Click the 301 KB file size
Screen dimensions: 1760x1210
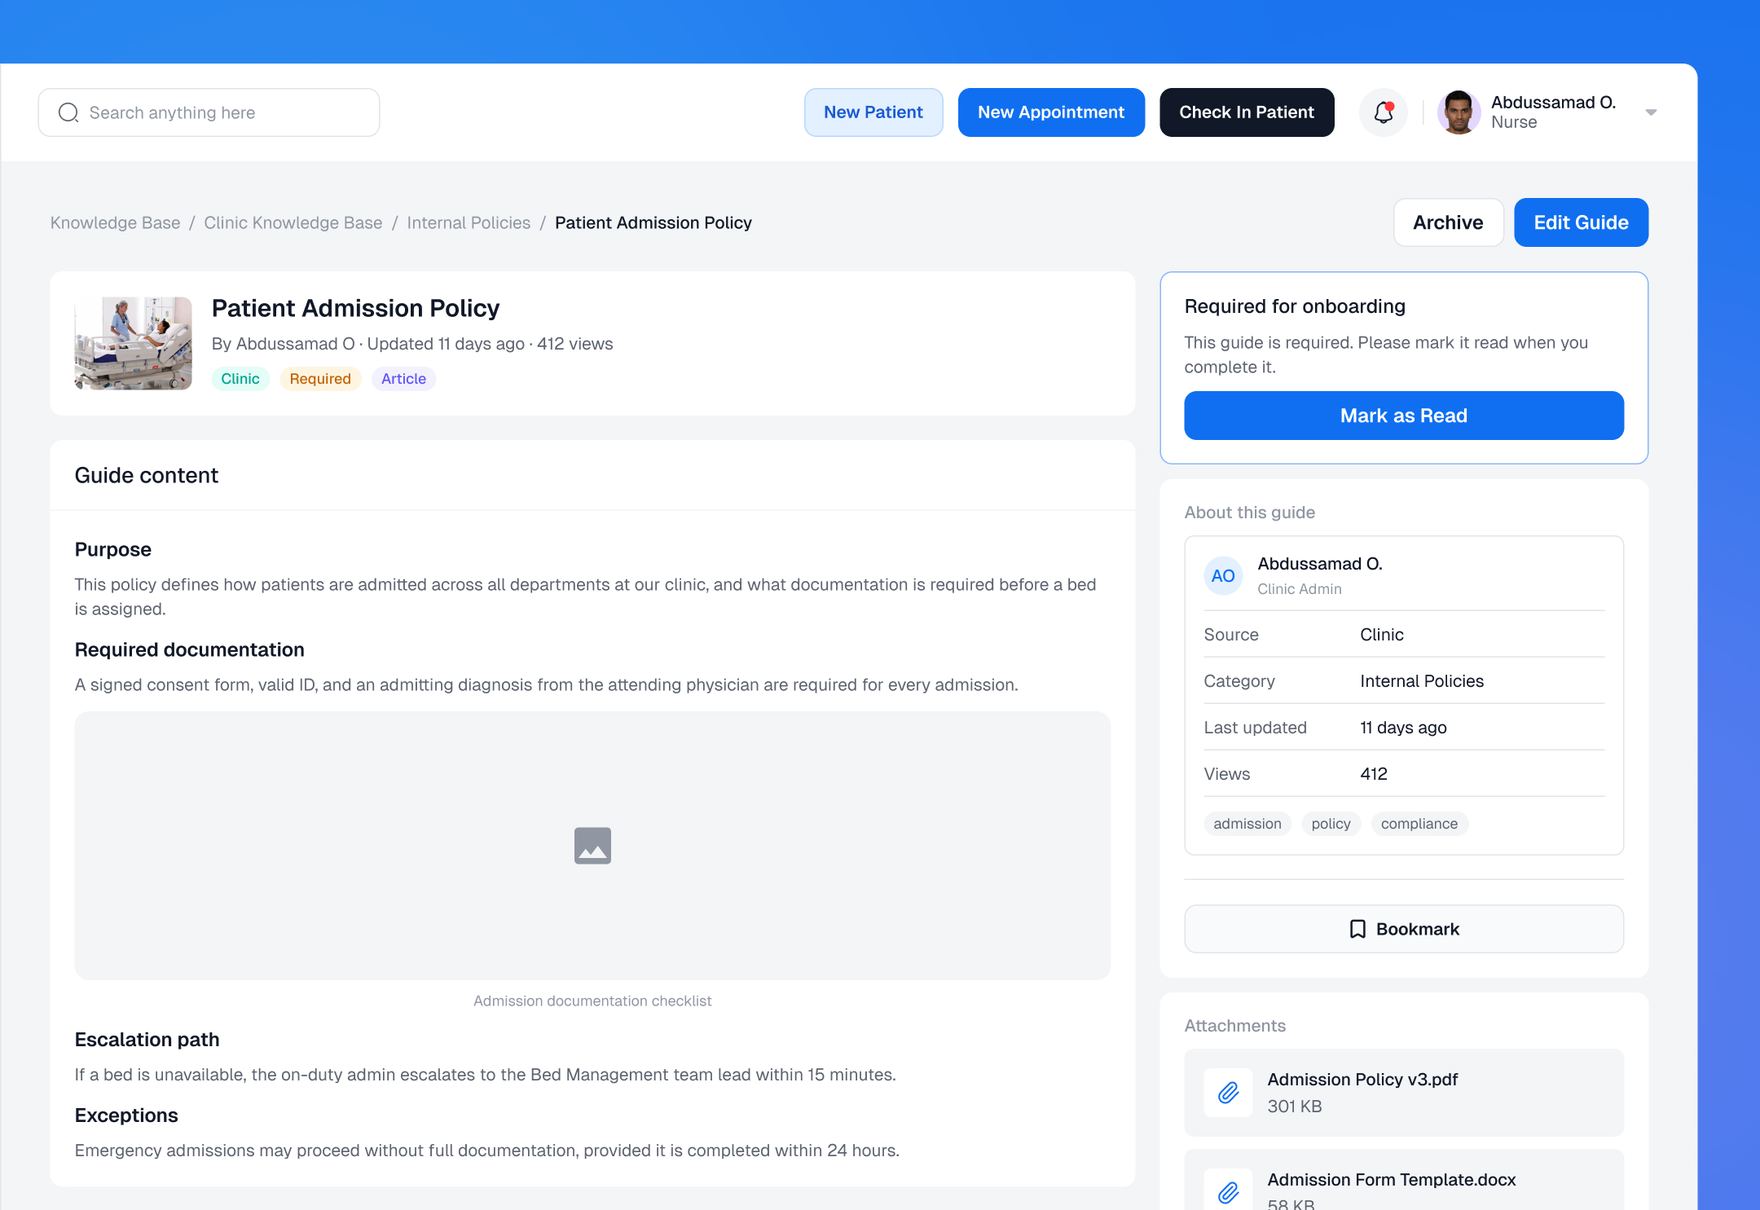pyautogui.click(x=1294, y=1106)
